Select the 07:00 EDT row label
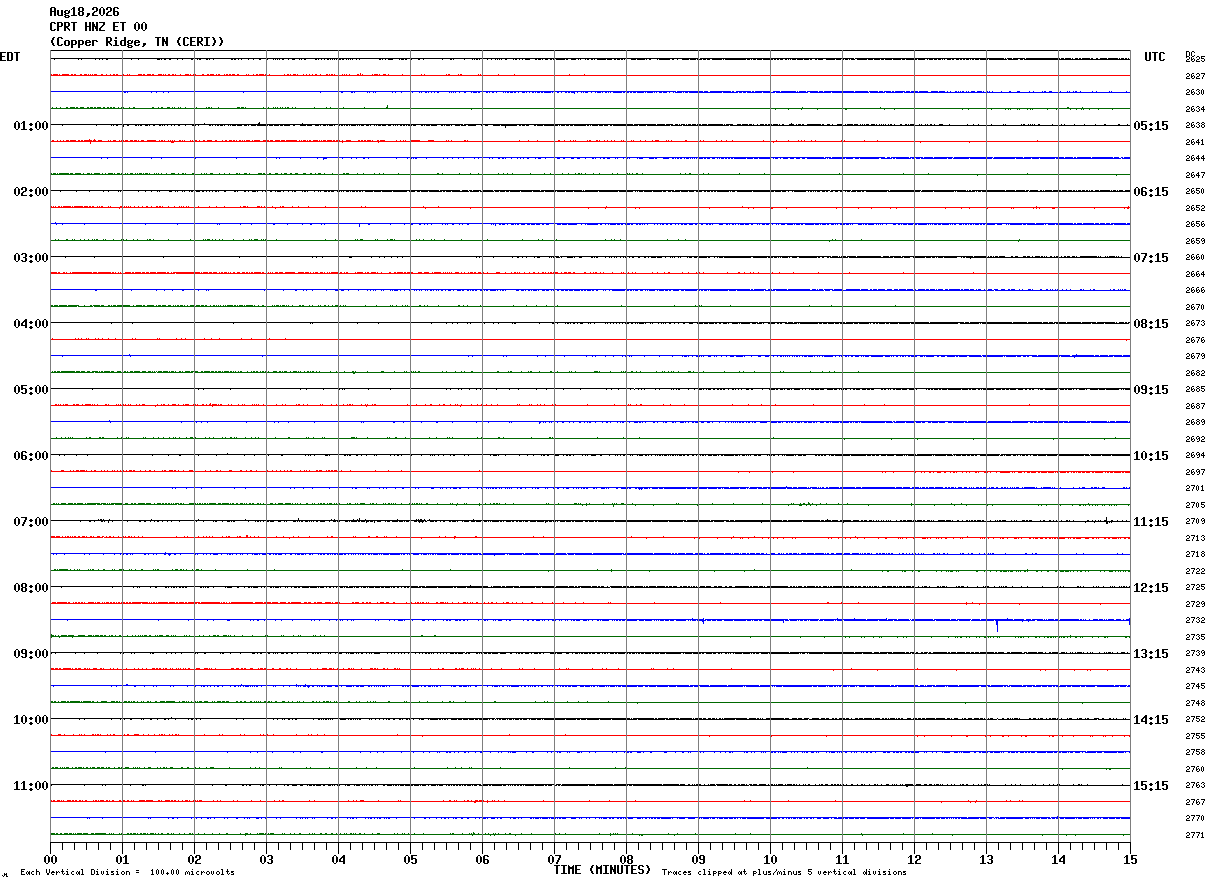The image size is (1210, 886). point(31,522)
